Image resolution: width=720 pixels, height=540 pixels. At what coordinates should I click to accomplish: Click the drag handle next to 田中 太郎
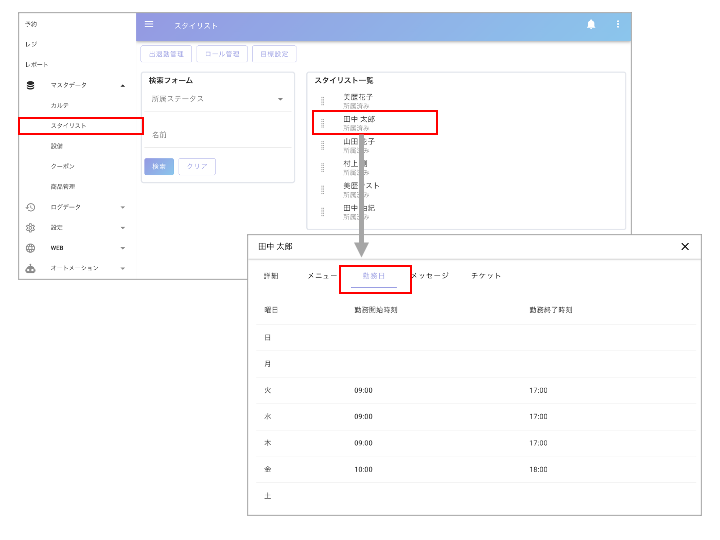322,123
